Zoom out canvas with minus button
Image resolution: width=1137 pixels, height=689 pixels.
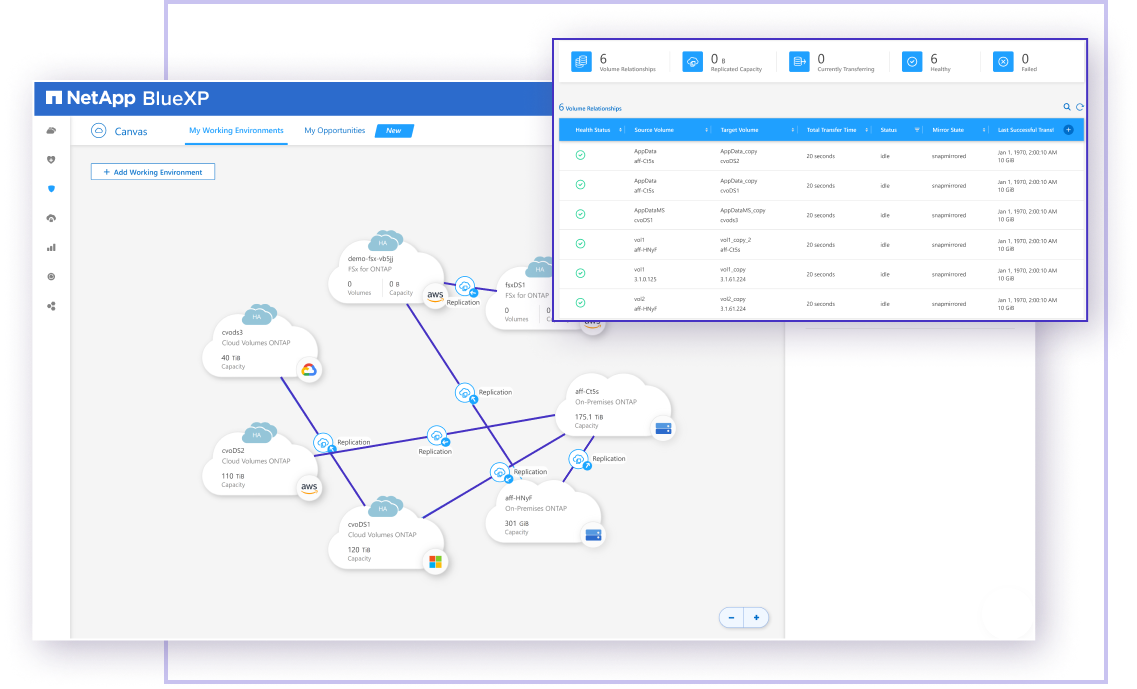(x=731, y=618)
